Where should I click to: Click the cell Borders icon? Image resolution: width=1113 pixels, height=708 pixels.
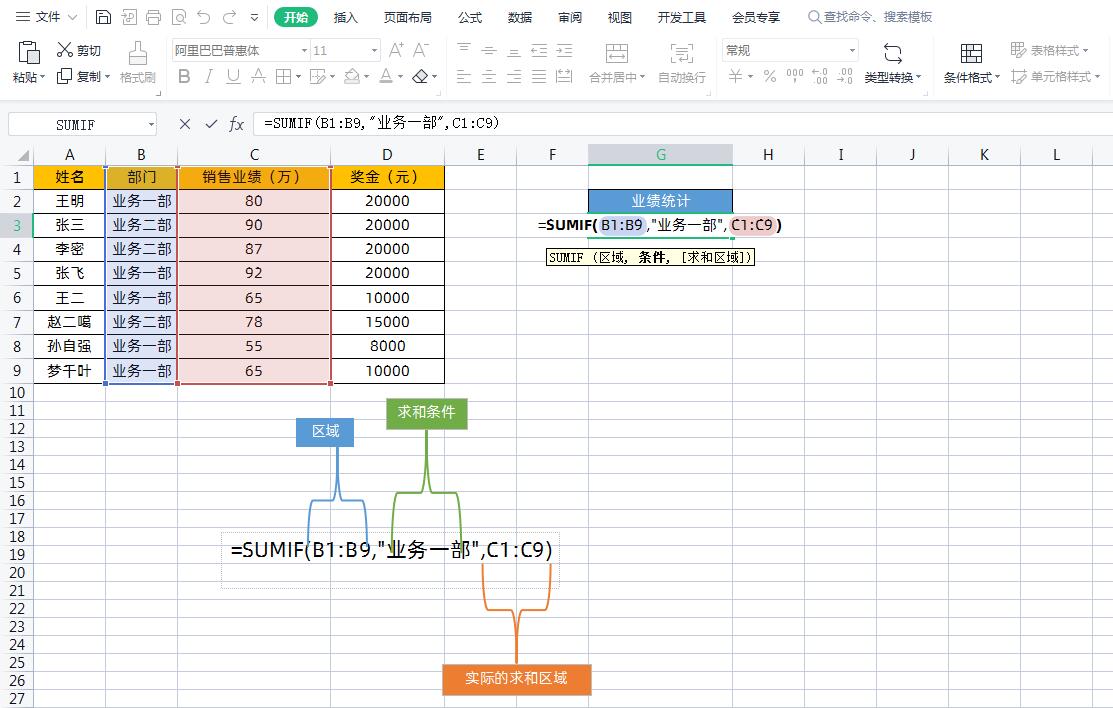(x=283, y=76)
